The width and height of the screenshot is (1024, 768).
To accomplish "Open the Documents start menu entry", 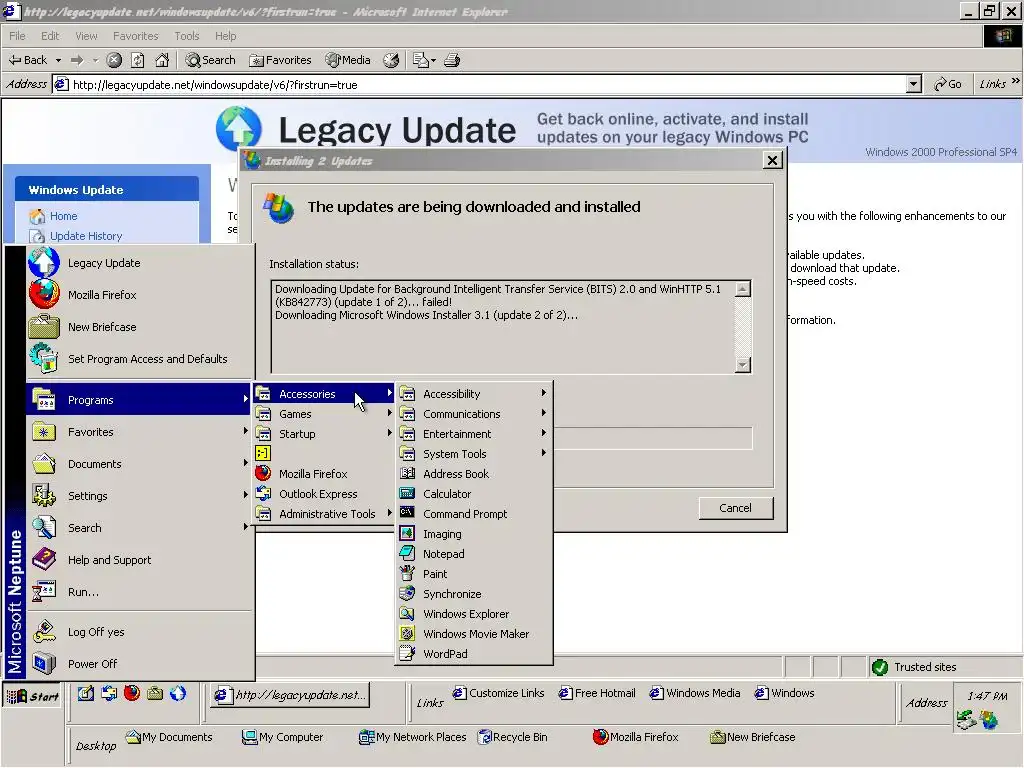I will tap(140, 464).
